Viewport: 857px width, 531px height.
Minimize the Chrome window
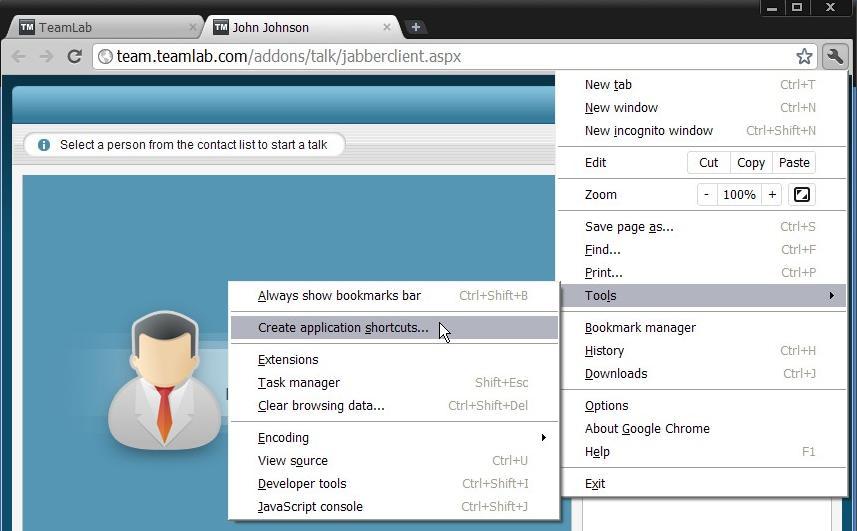772,8
